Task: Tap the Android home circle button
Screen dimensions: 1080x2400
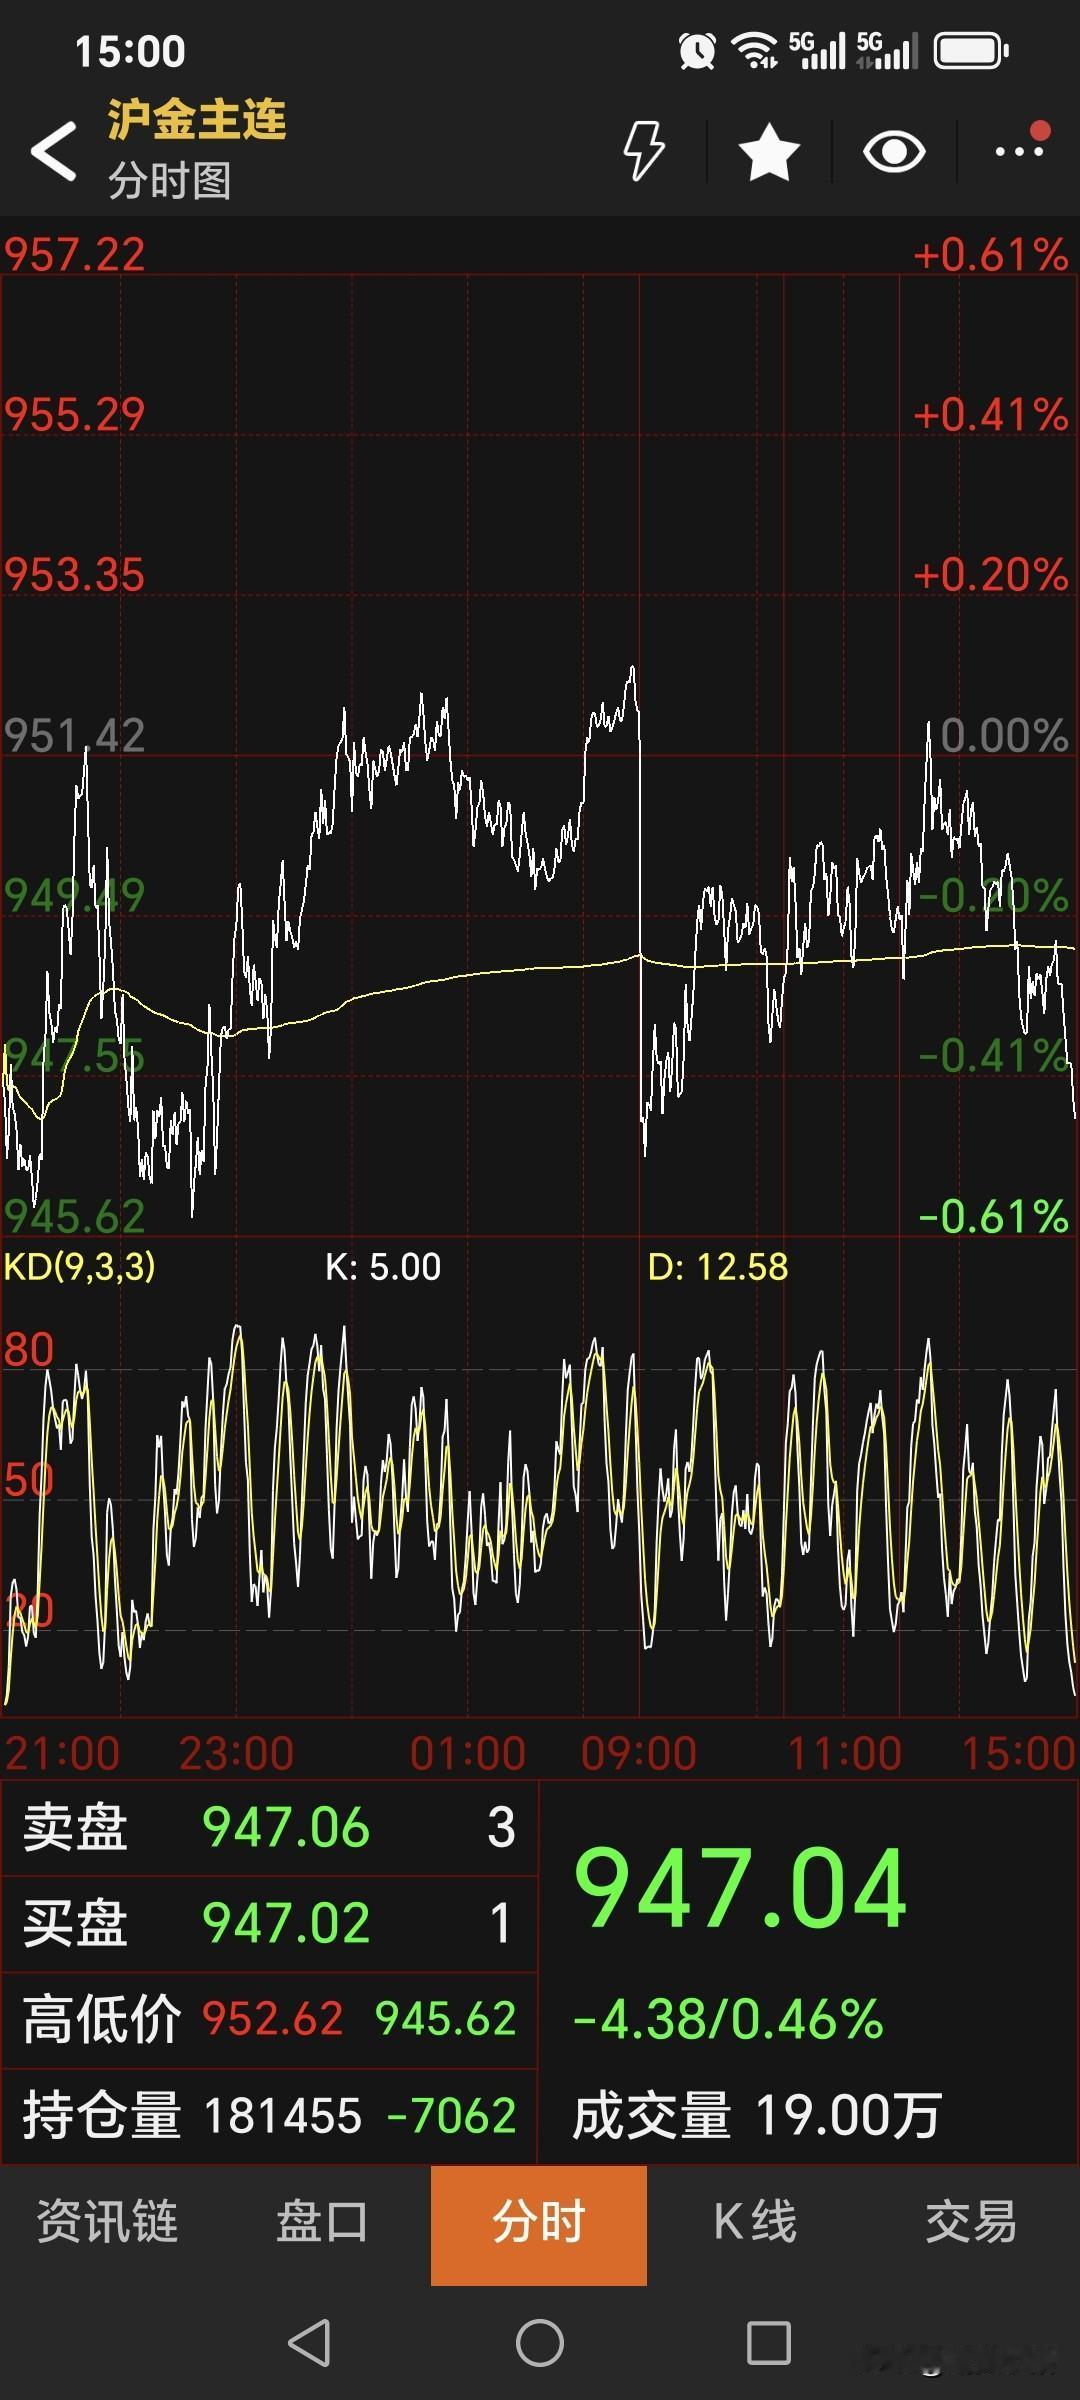Action: click(x=540, y=2342)
